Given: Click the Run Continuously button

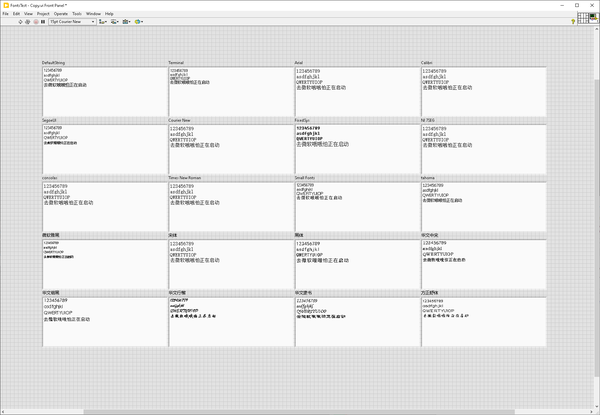Looking at the screenshot, I should [28, 22].
